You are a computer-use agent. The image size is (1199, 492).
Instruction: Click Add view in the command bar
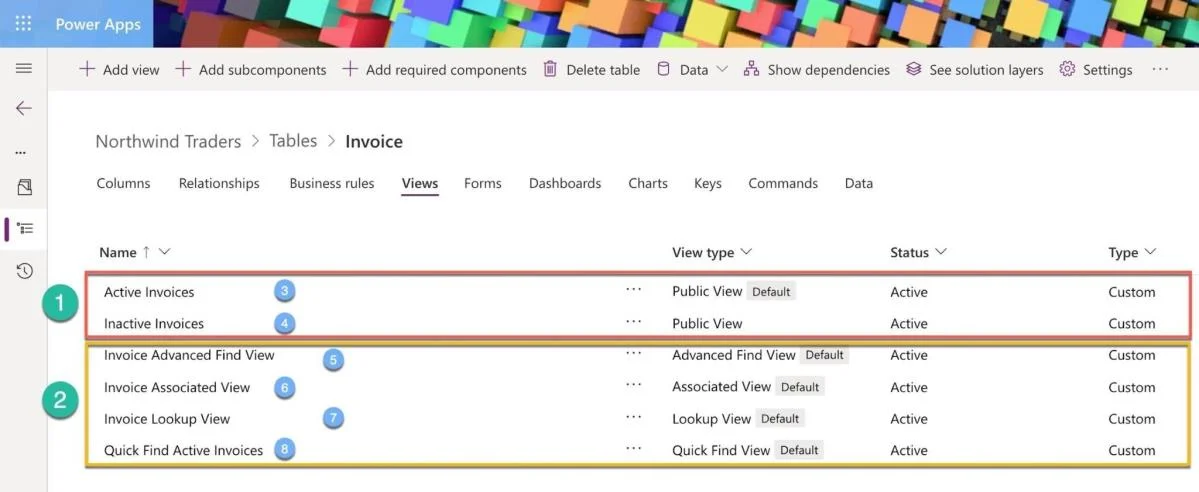119,70
